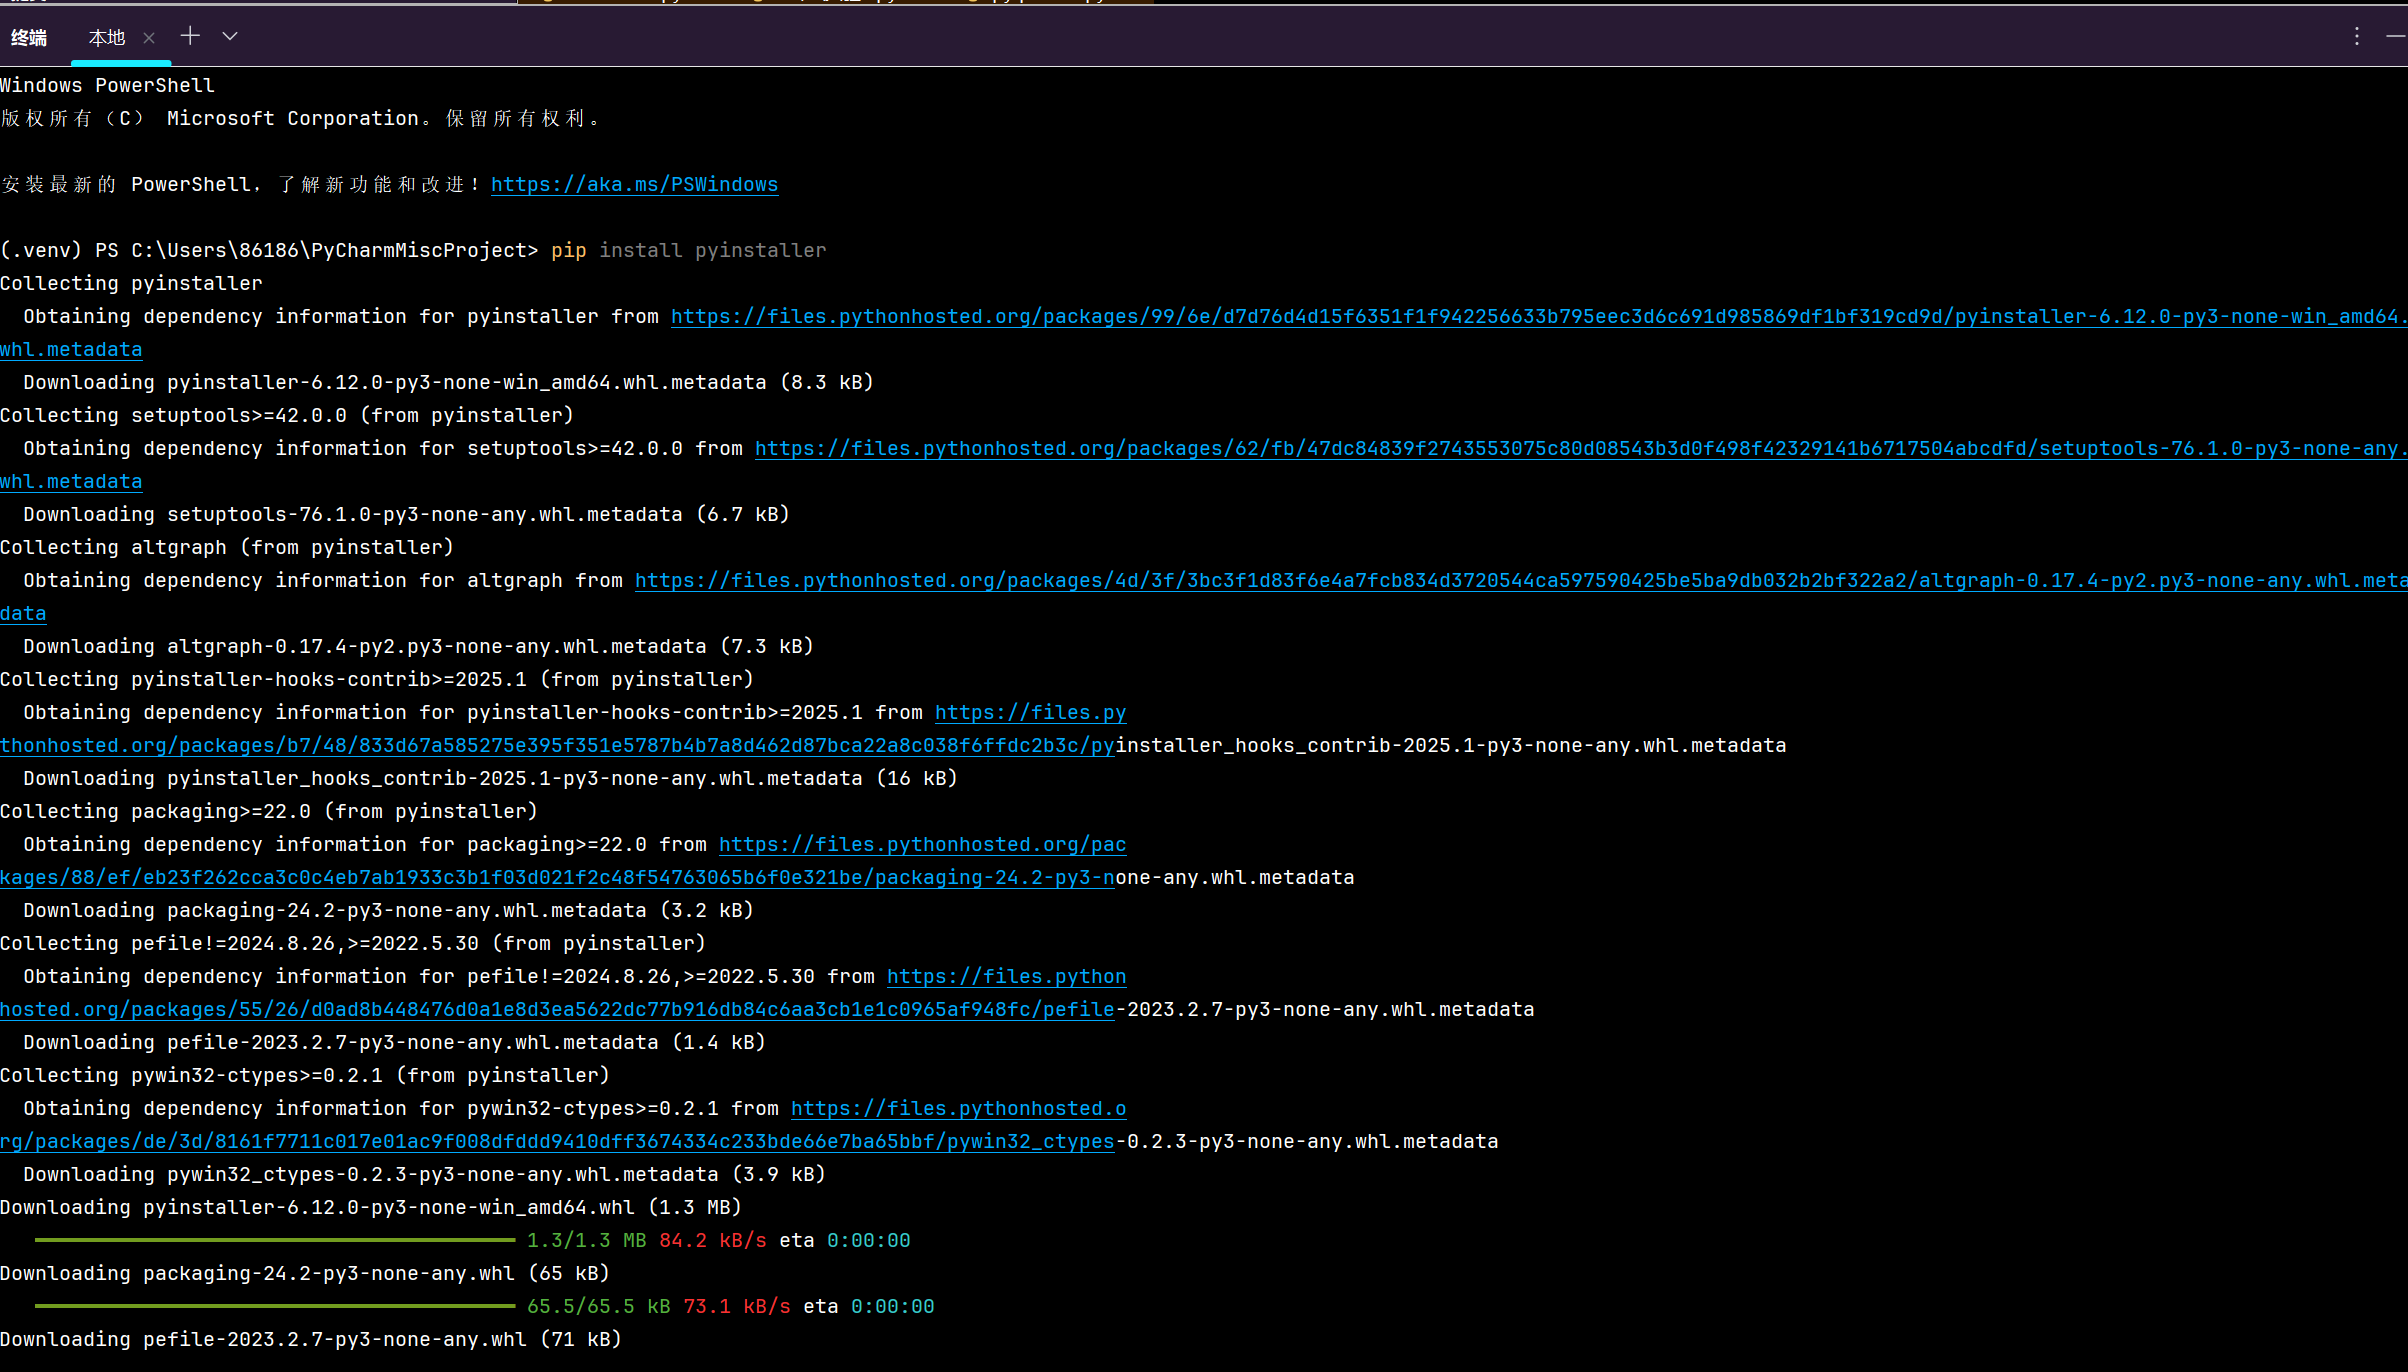Open the packaging>=22.0 pythonhosted link
Screen dimensions: 2408x1372
pyautogui.click(x=922, y=845)
